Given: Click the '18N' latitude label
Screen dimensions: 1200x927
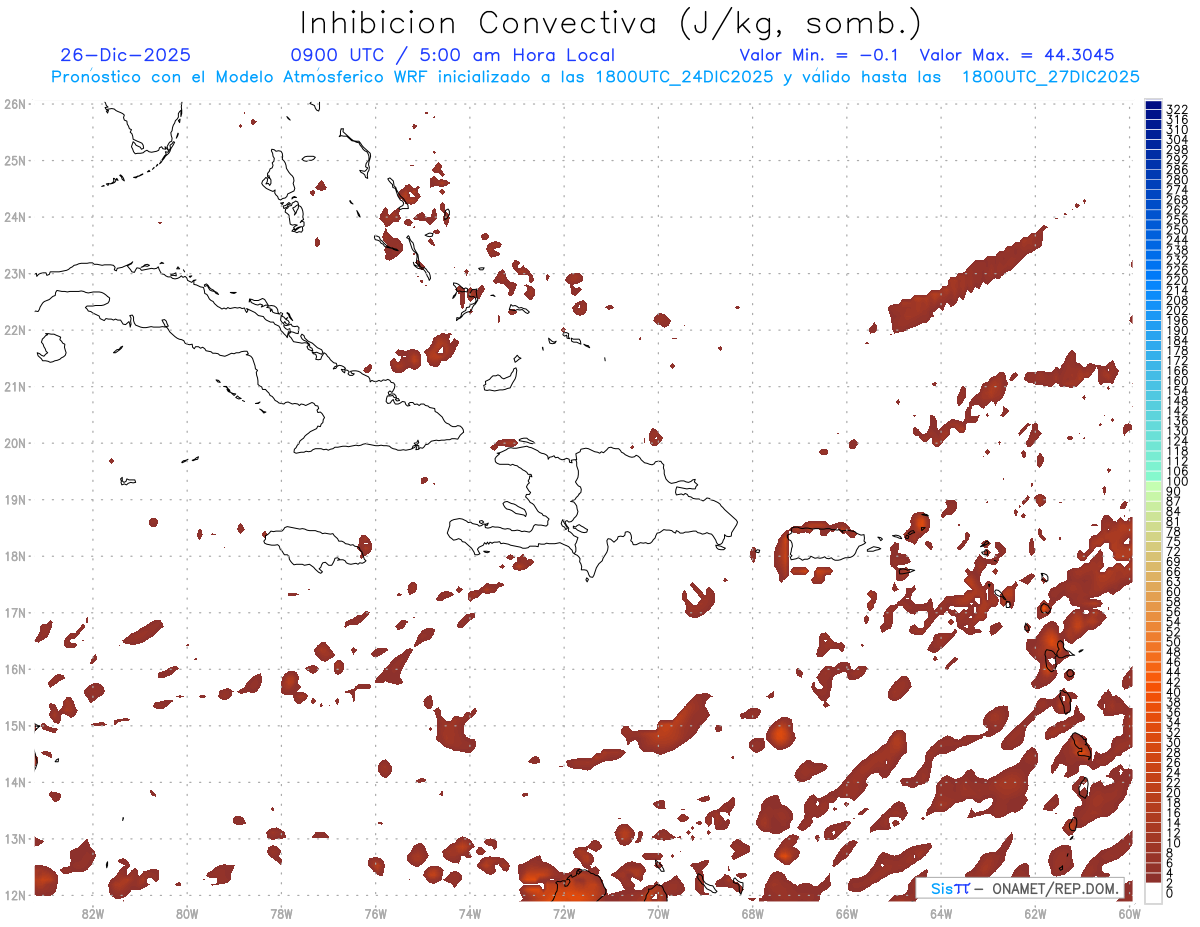Looking at the screenshot, I should [x=15, y=556].
